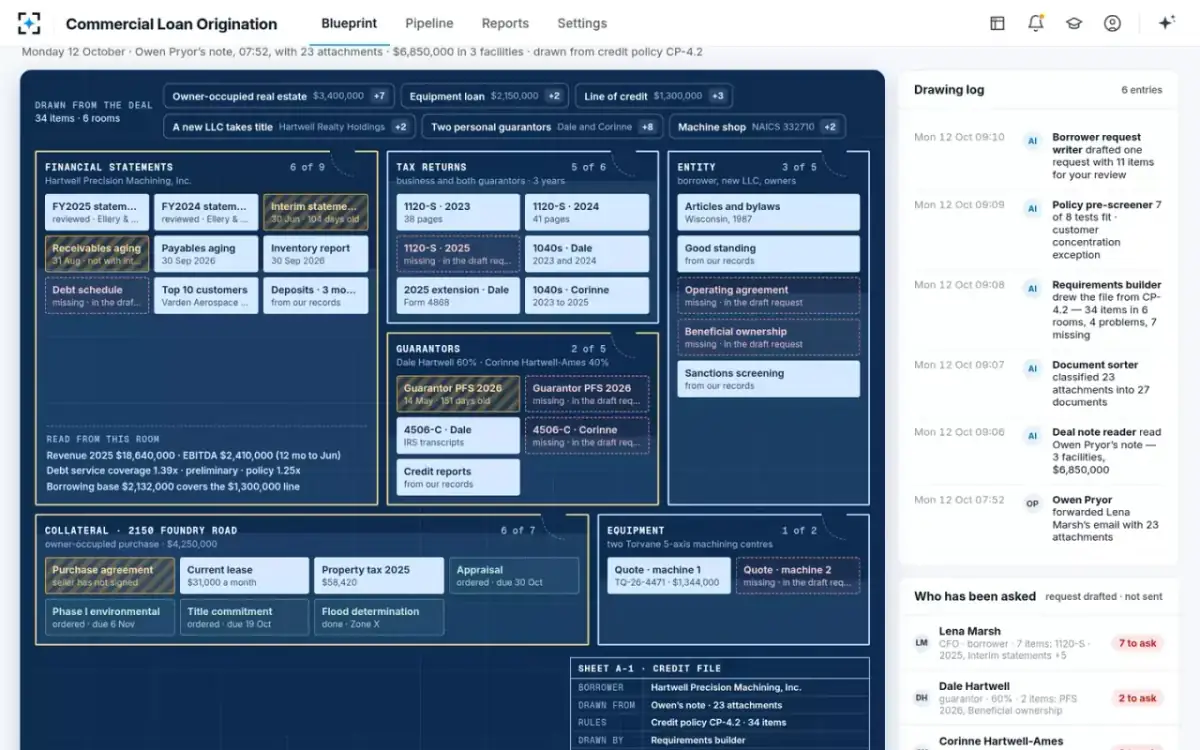Click the graduation cap learning icon
The width and height of the screenshot is (1200, 750).
click(x=1074, y=23)
